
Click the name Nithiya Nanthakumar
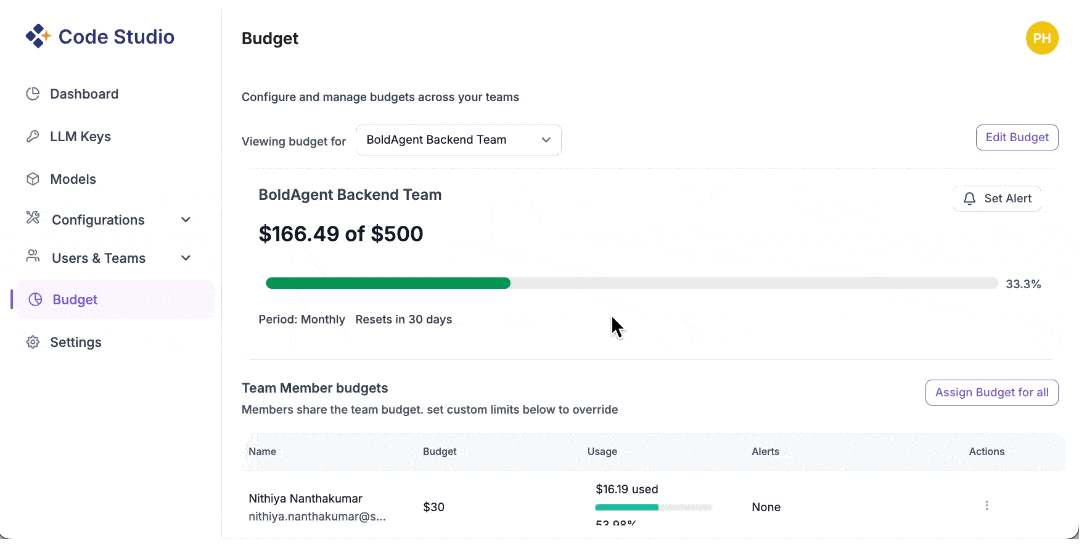click(x=305, y=498)
